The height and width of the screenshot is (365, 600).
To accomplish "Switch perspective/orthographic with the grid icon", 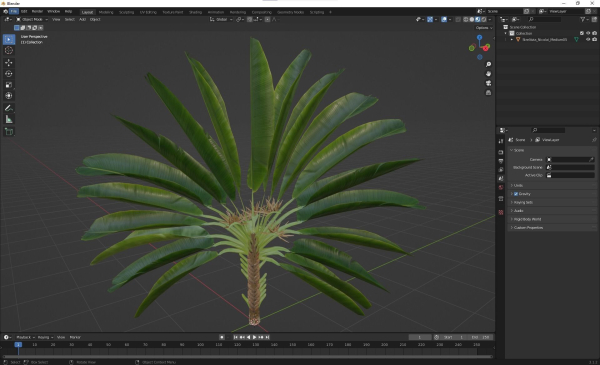I will click(x=488, y=93).
